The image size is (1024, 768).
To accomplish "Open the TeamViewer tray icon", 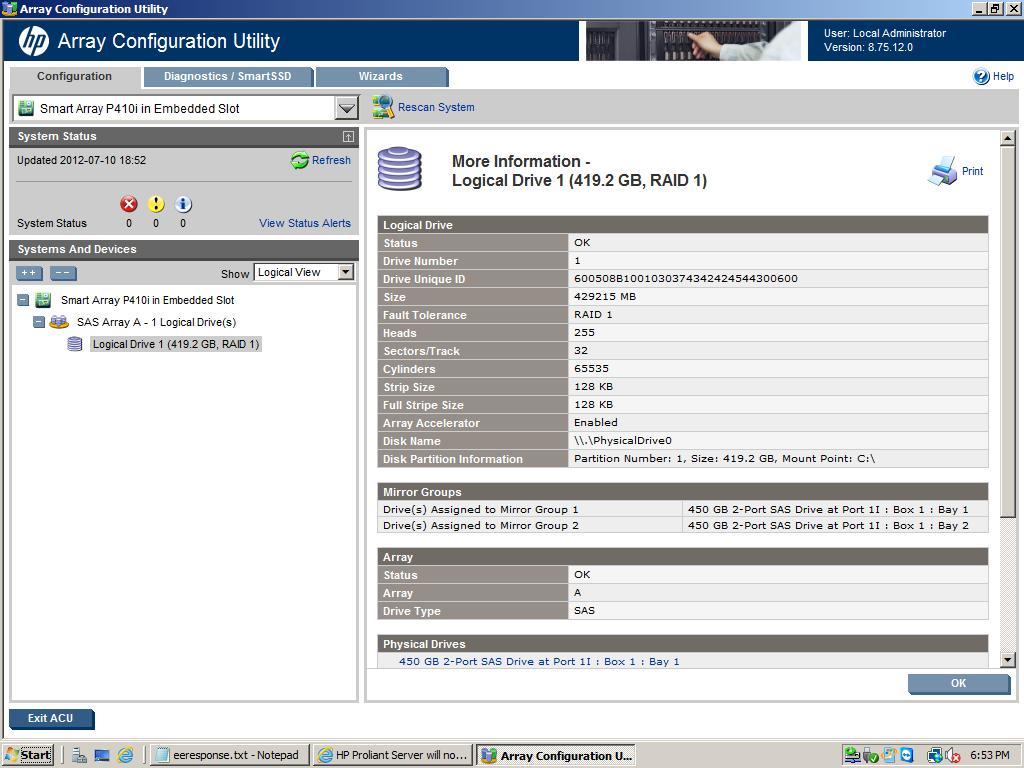I will click(907, 756).
